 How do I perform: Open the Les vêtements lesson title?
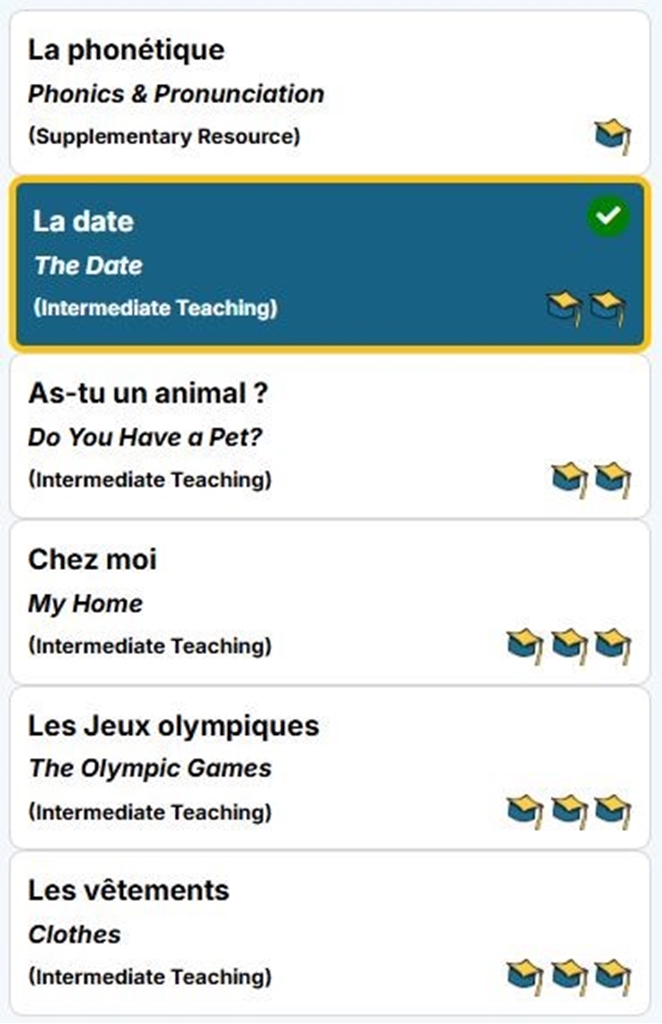click(128, 890)
